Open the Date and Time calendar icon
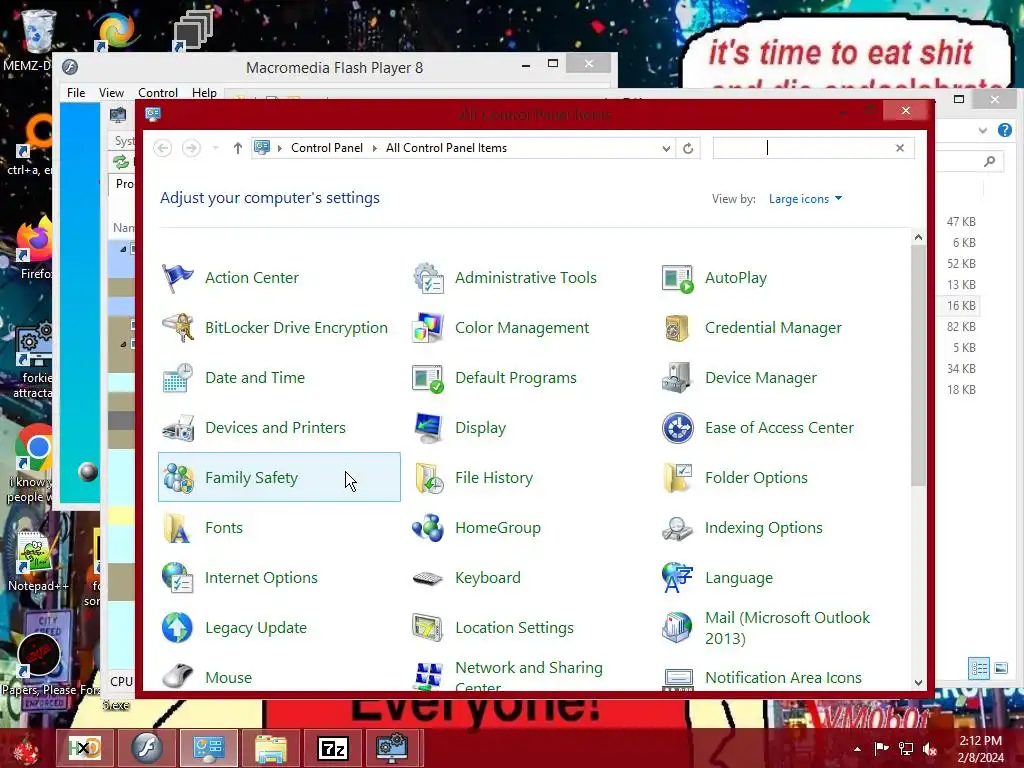1024x768 pixels. pos(178,378)
